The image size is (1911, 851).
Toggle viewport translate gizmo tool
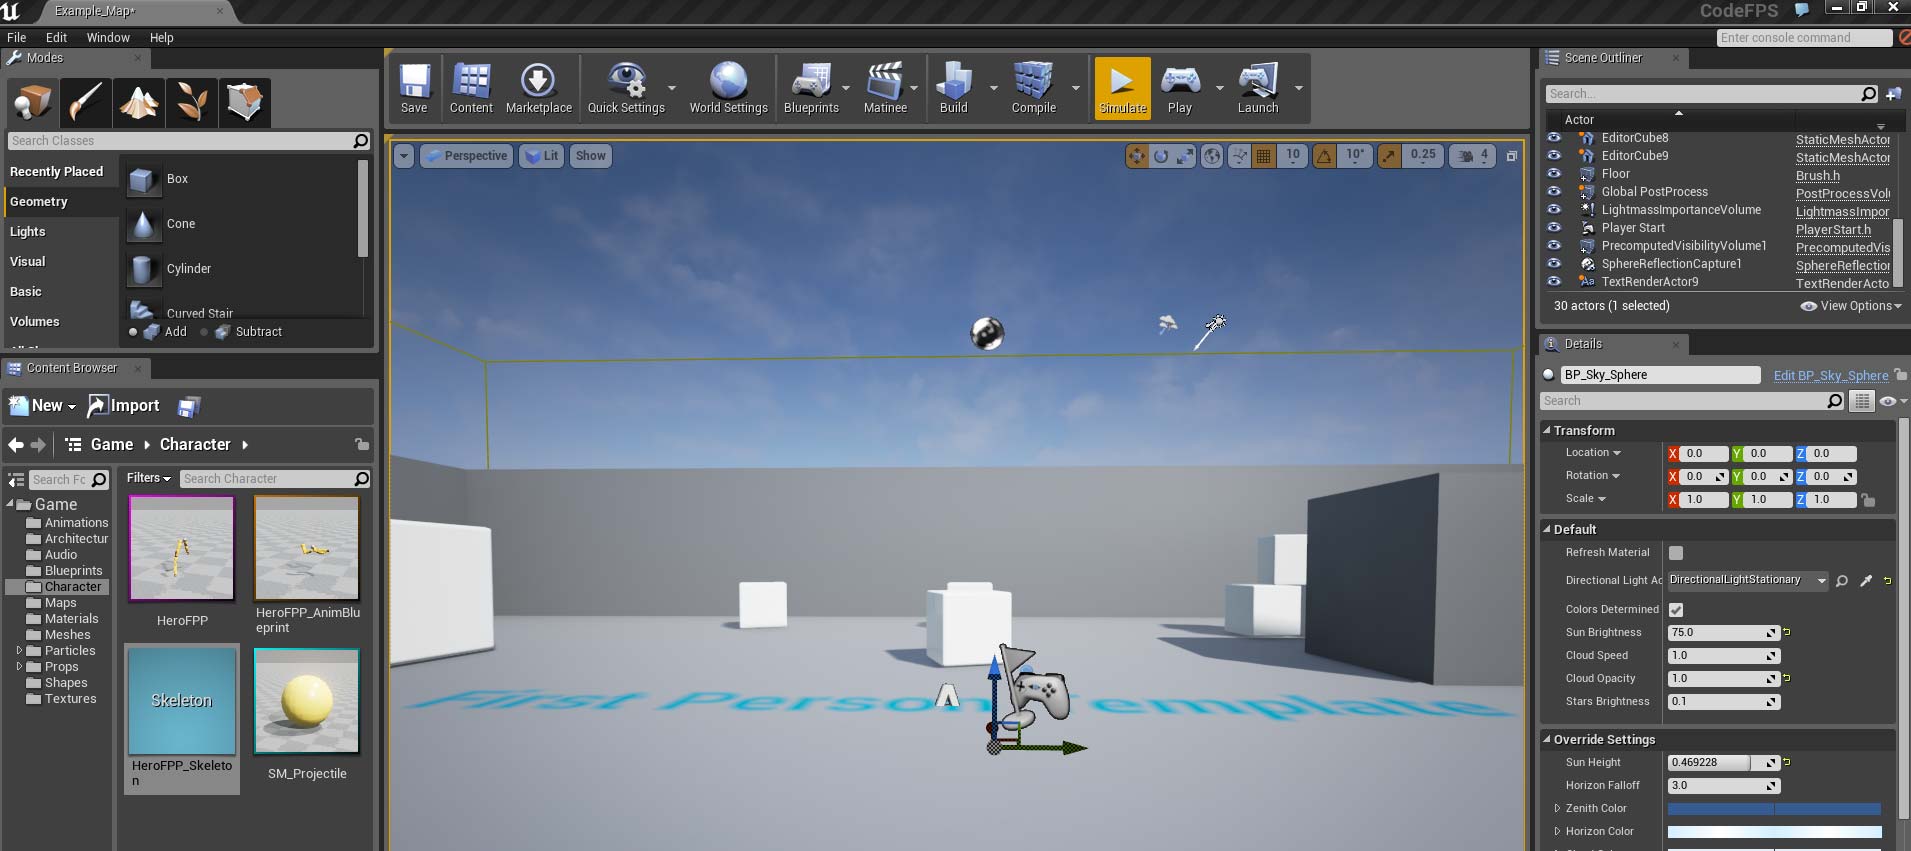1137,156
